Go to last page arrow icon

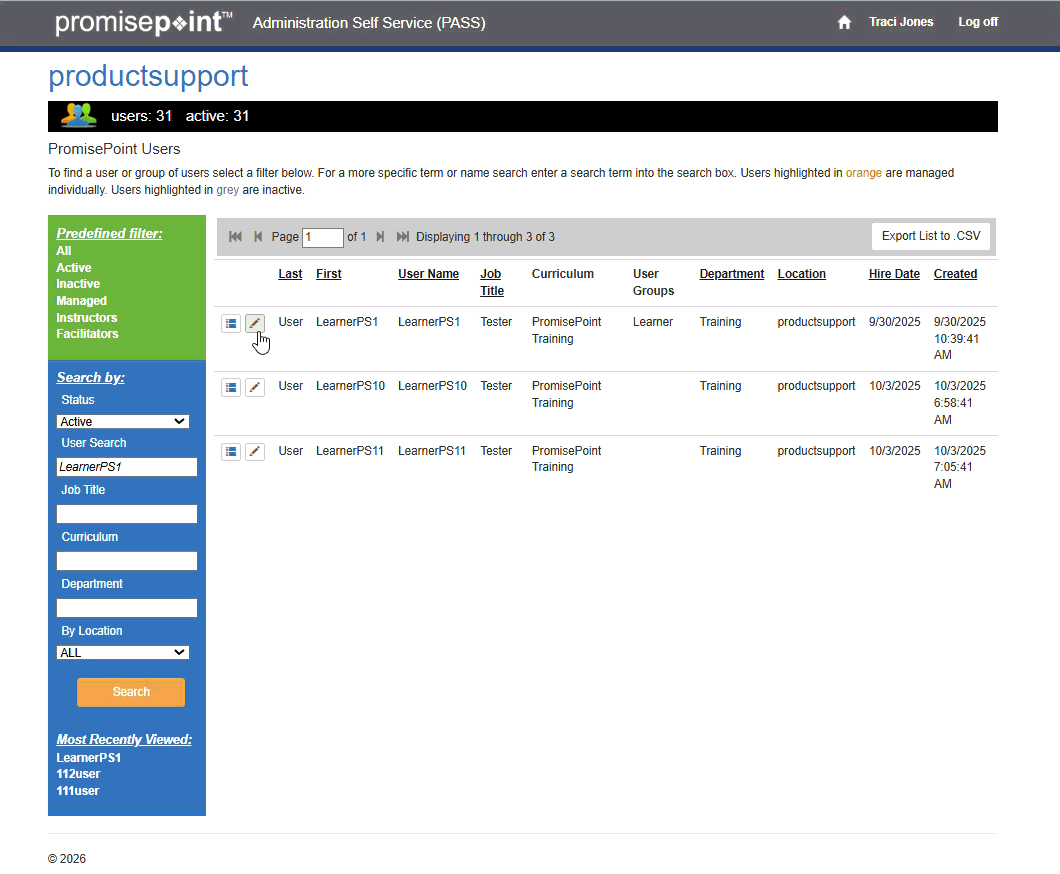tap(403, 237)
